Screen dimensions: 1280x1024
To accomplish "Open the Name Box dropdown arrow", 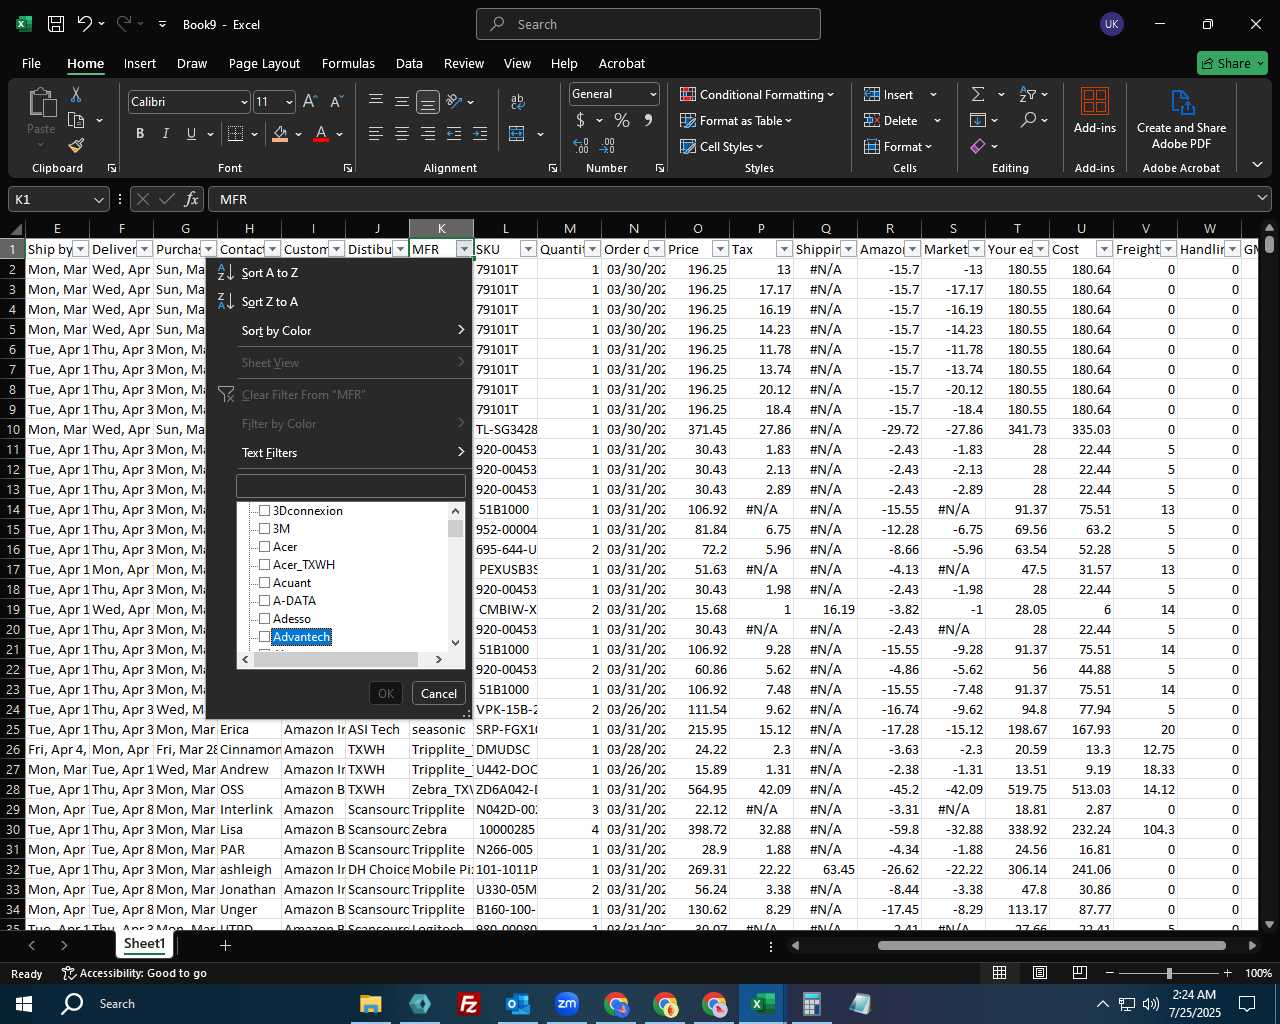I will tap(98, 199).
